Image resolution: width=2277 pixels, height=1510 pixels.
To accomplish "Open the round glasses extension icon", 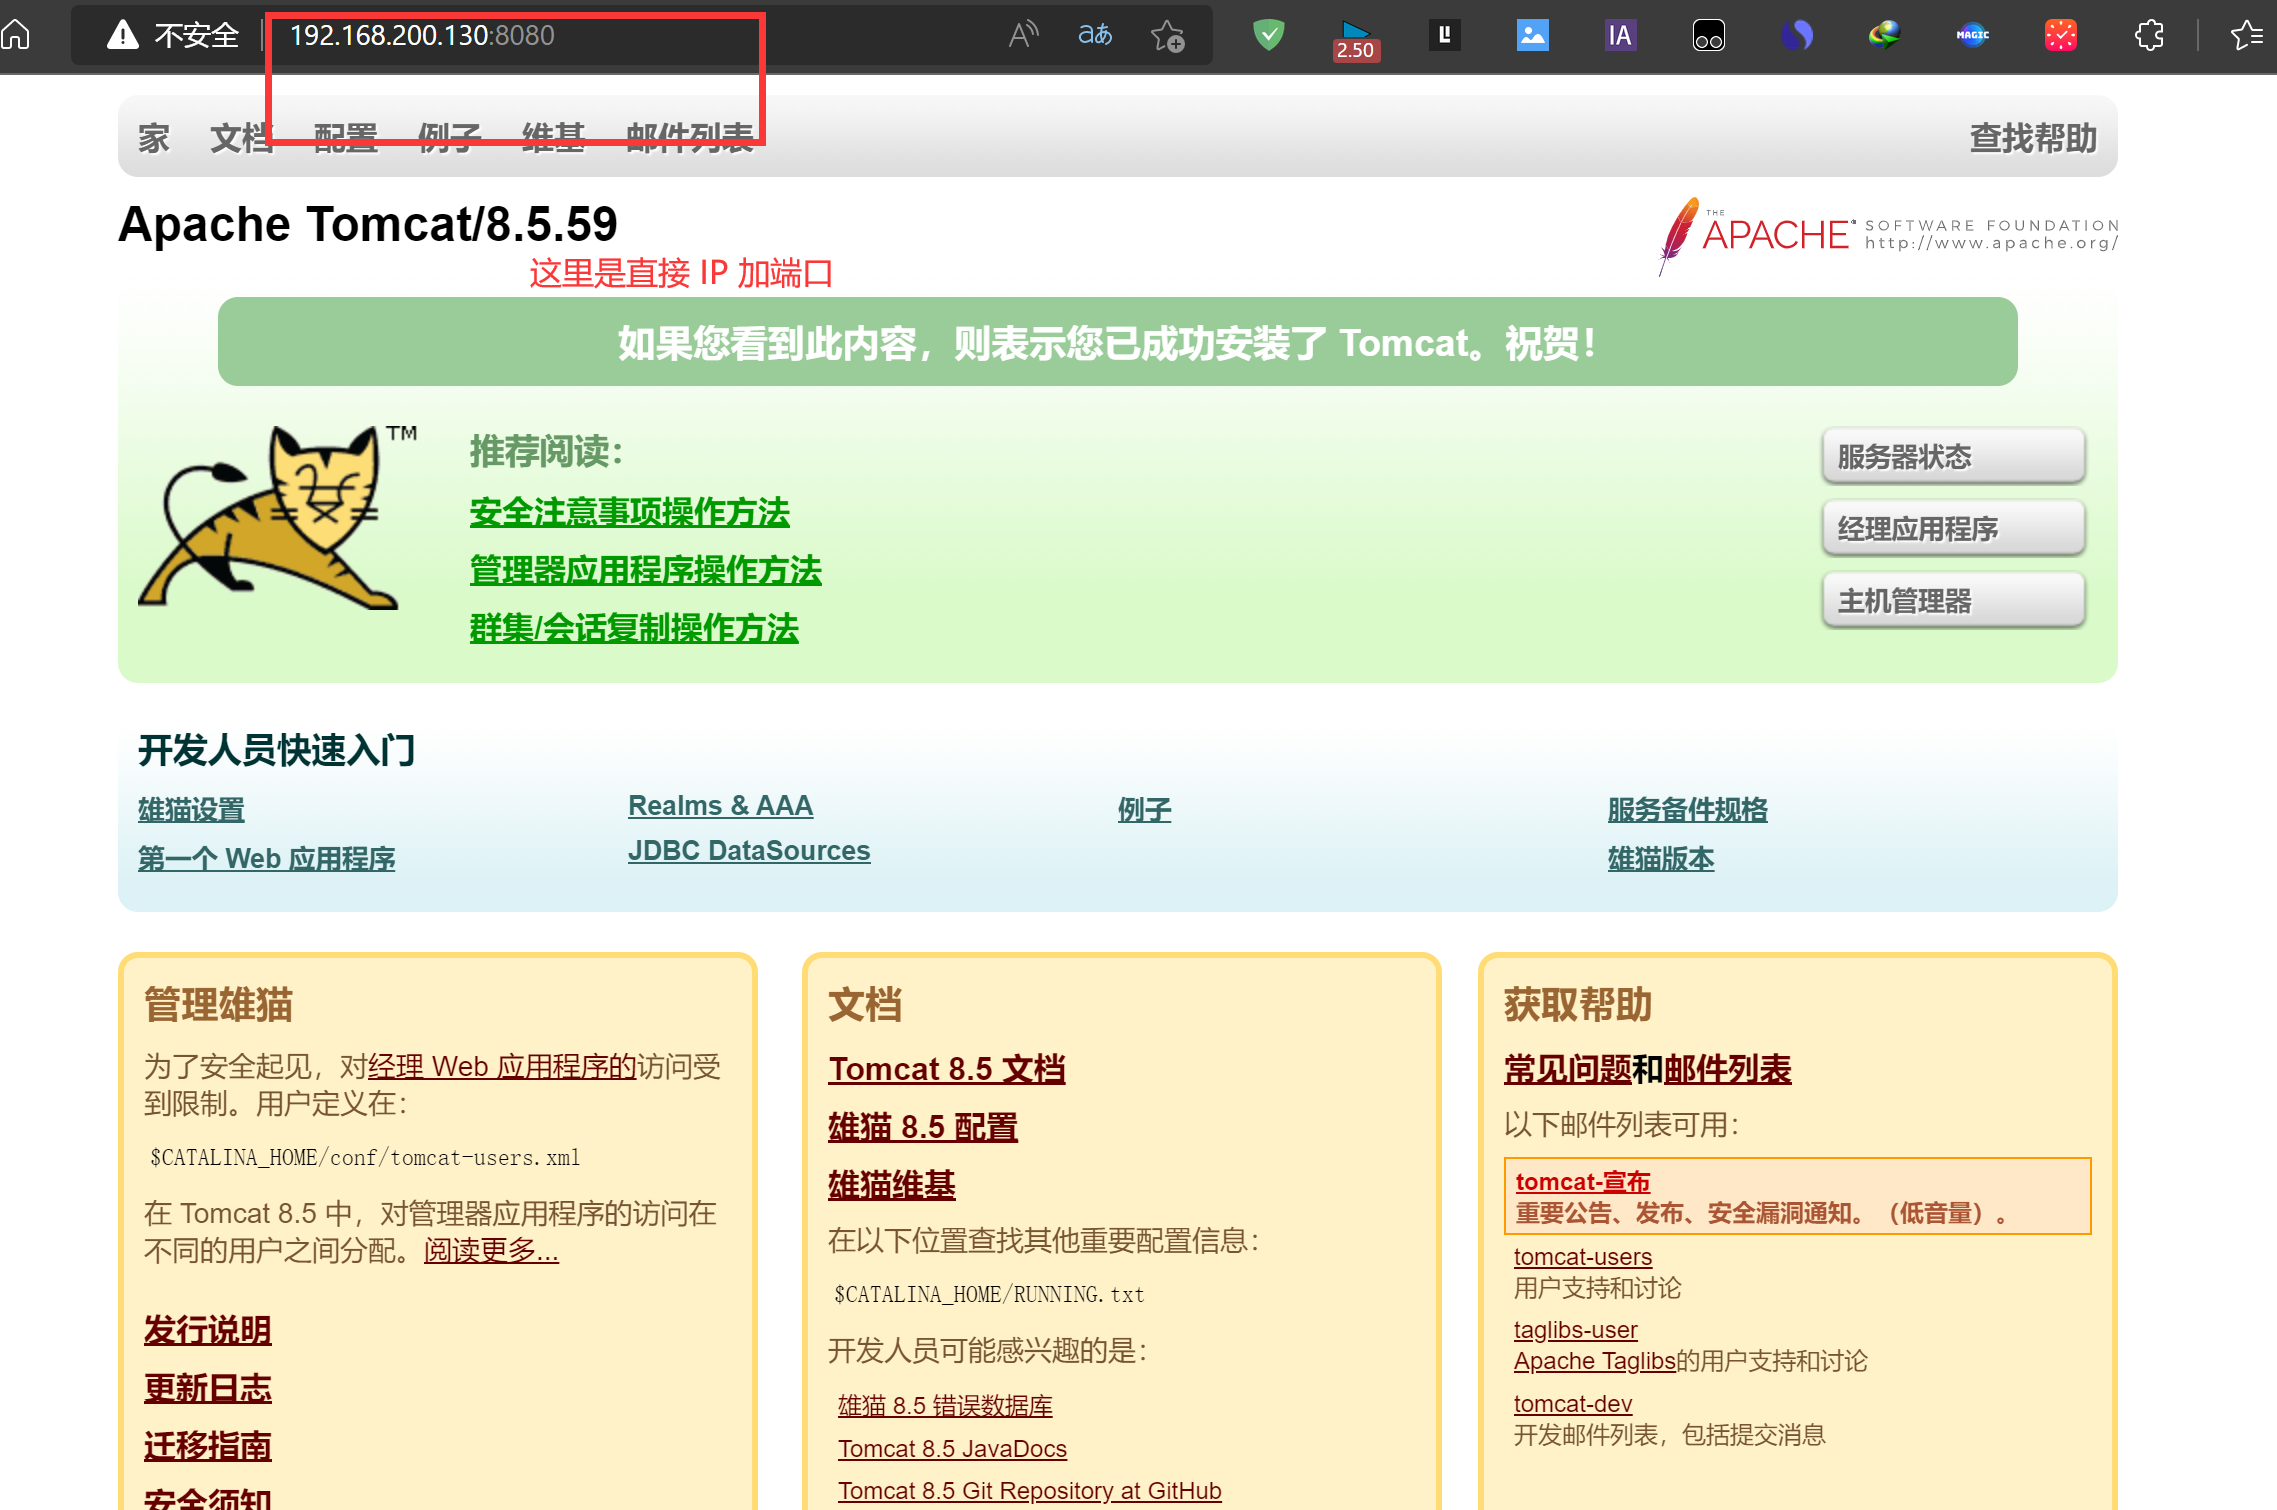I will point(1709,35).
